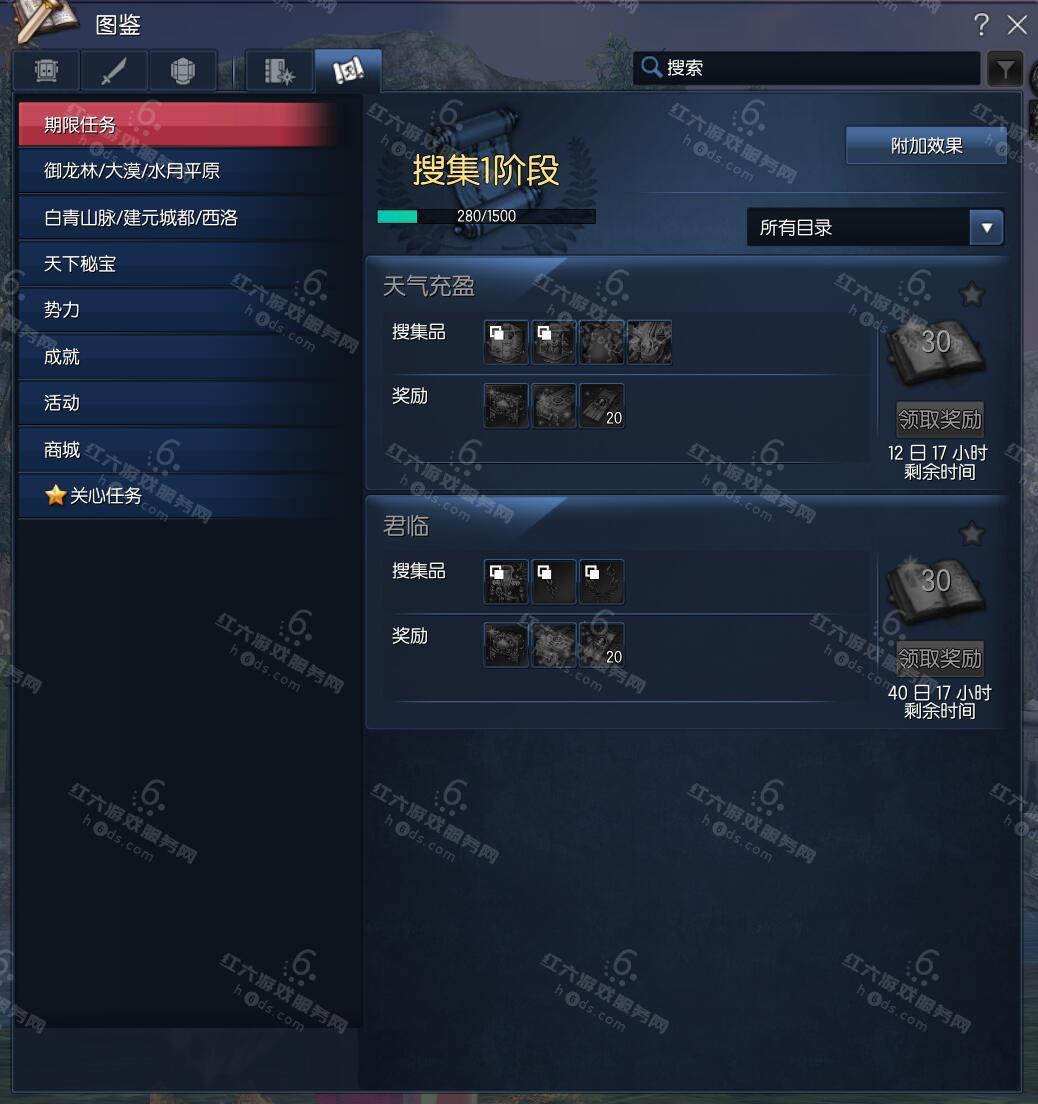The width and height of the screenshot is (1038, 1104).
Task: Open help question mark icon
Action: [x=981, y=25]
